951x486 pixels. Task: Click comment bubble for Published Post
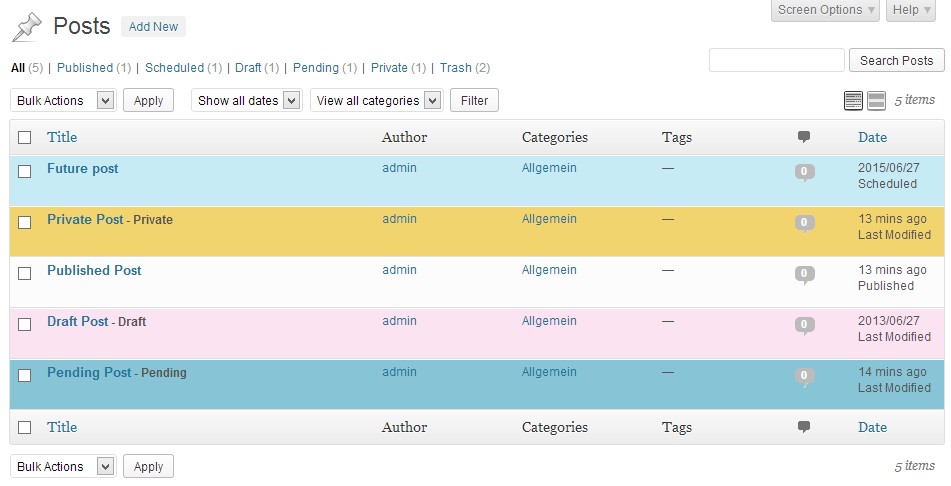point(805,274)
